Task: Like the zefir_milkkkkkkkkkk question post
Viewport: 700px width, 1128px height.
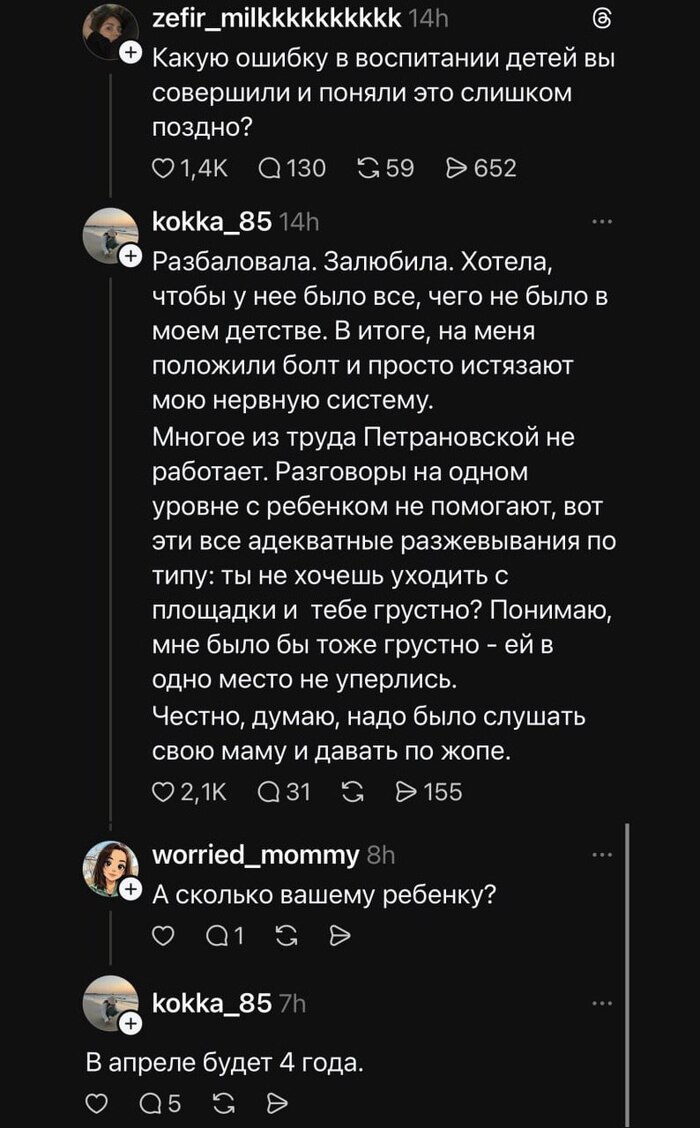Action: tap(163, 168)
